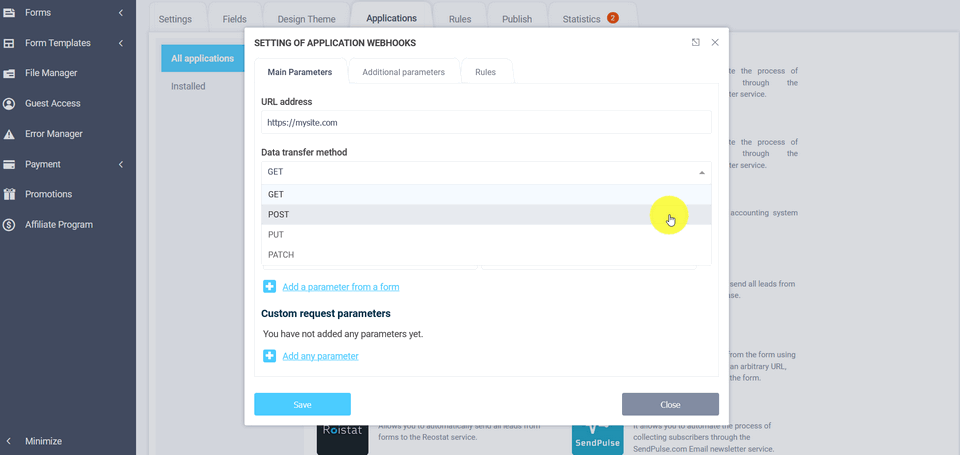Click Add any parameter link
The width and height of the screenshot is (960, 455).
(320, 356)
